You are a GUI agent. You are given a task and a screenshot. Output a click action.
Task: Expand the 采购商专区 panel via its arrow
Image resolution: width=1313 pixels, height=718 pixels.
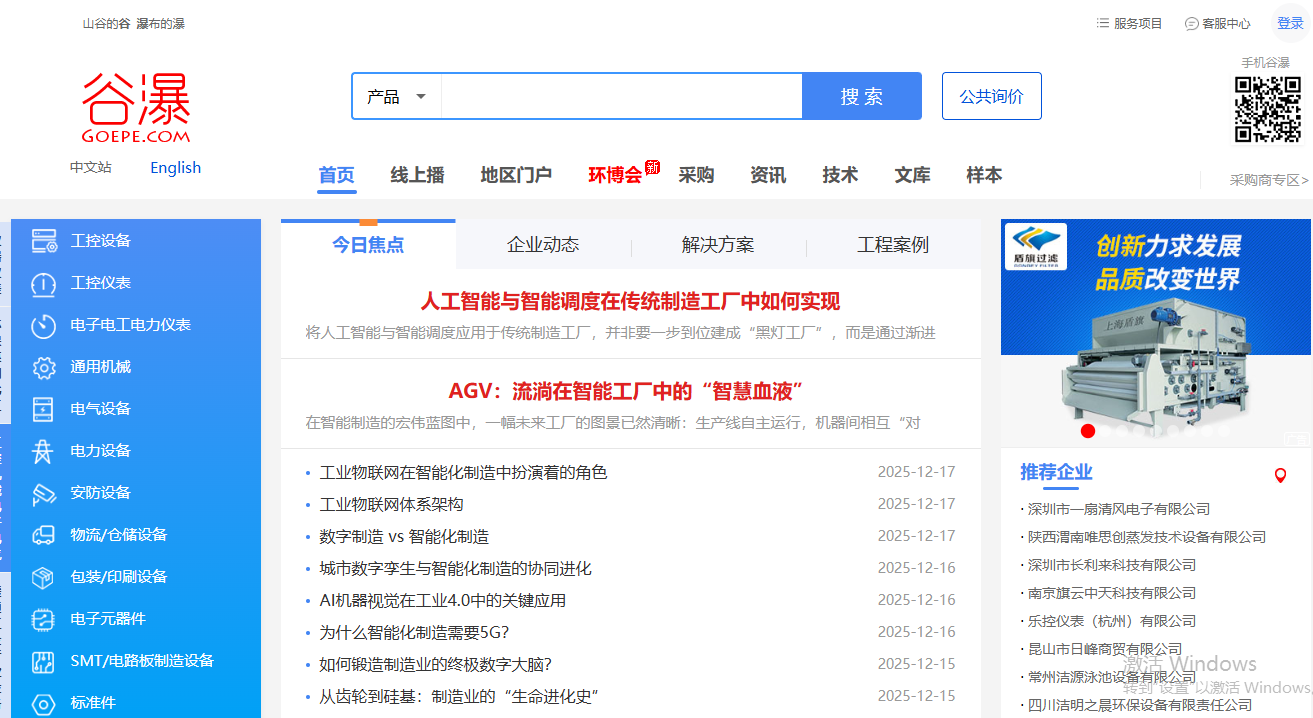1306,180
